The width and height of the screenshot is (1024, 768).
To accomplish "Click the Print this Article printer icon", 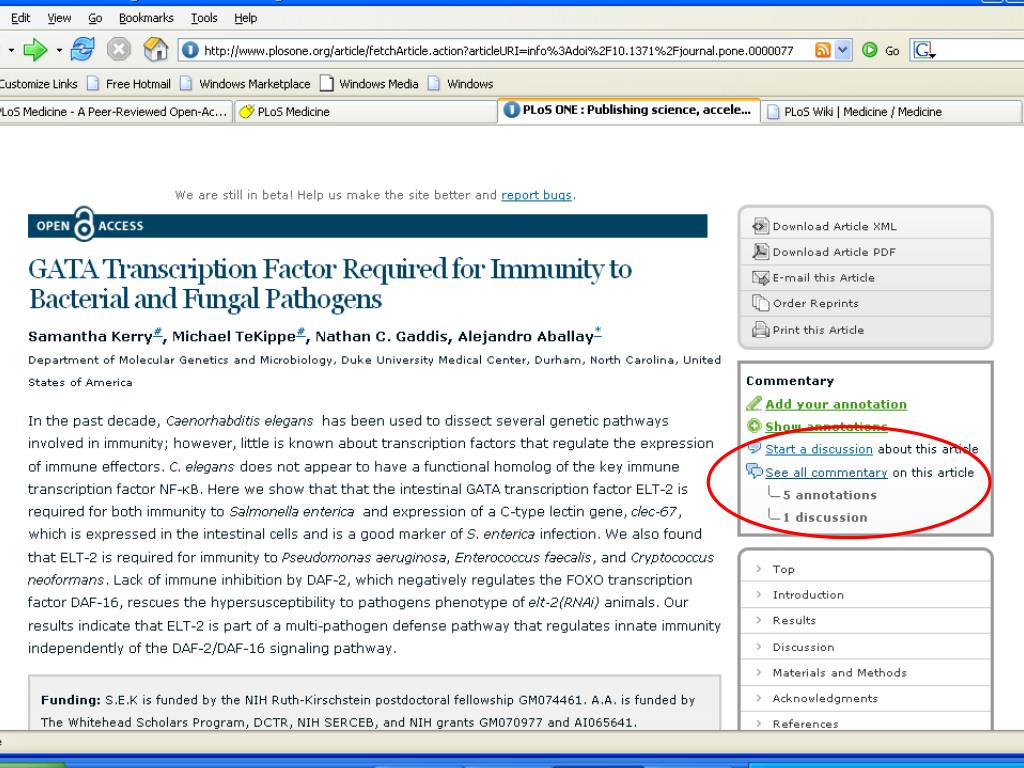I will click(x=760, y=330).
